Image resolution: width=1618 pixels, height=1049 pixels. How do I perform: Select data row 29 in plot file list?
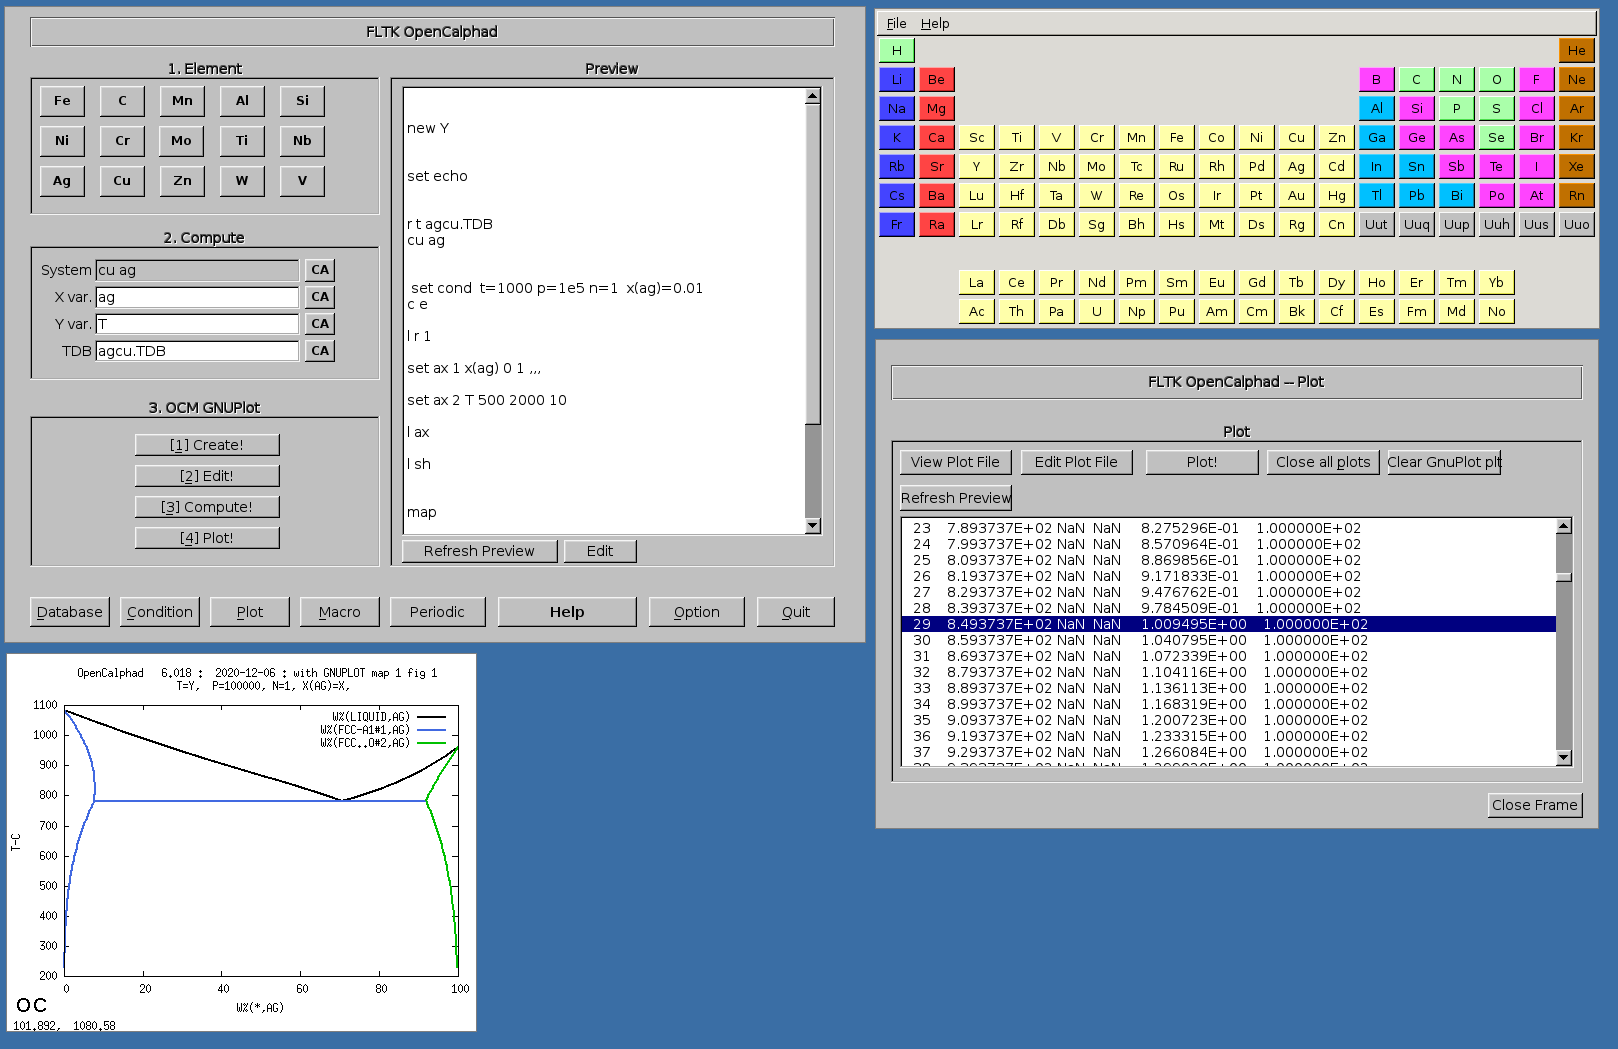click(1229, 624)
